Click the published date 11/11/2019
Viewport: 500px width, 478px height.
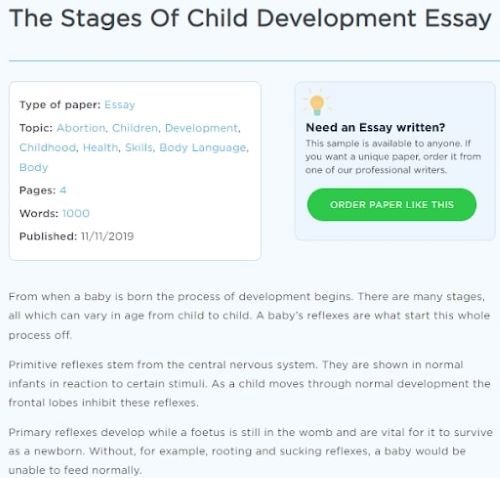pyautogui.click(x=107, y=236)
